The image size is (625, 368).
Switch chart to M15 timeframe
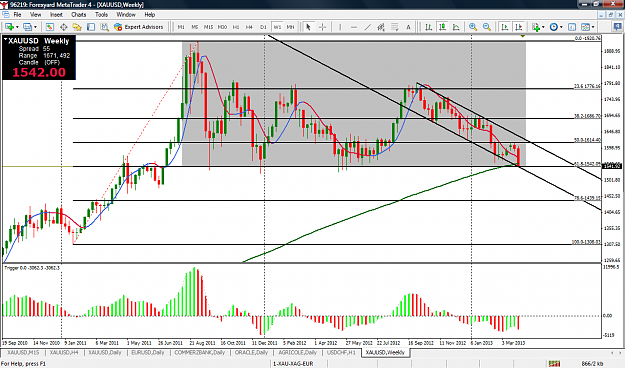tap(208, 27)
